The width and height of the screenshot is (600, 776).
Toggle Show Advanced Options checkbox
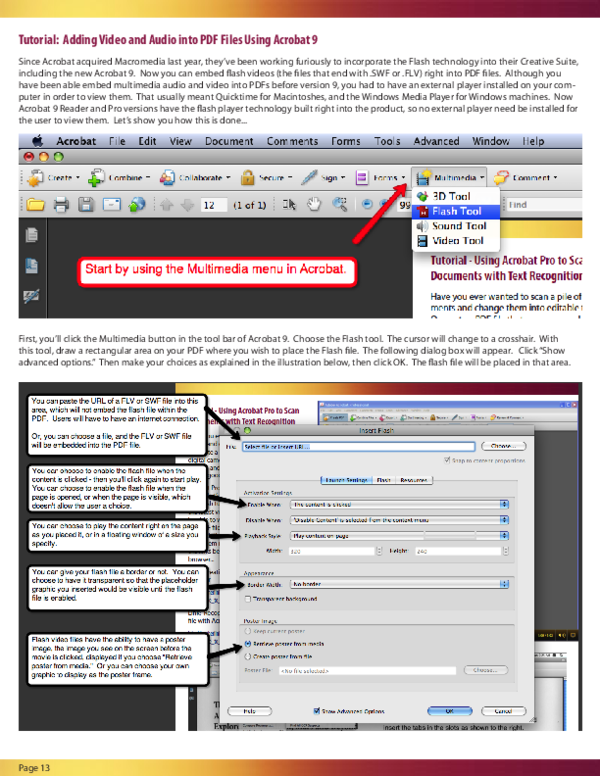(317, 711)
